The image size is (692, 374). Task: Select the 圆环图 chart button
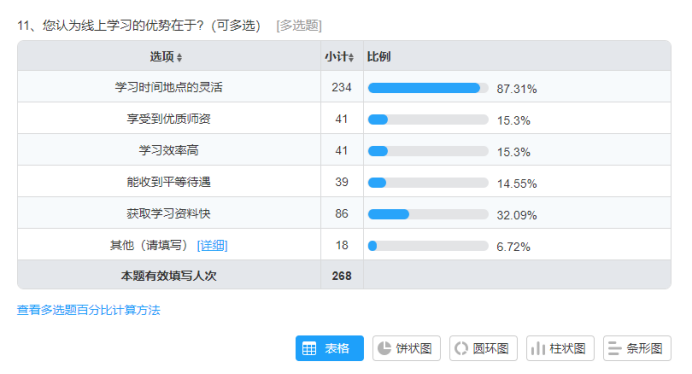483,348
